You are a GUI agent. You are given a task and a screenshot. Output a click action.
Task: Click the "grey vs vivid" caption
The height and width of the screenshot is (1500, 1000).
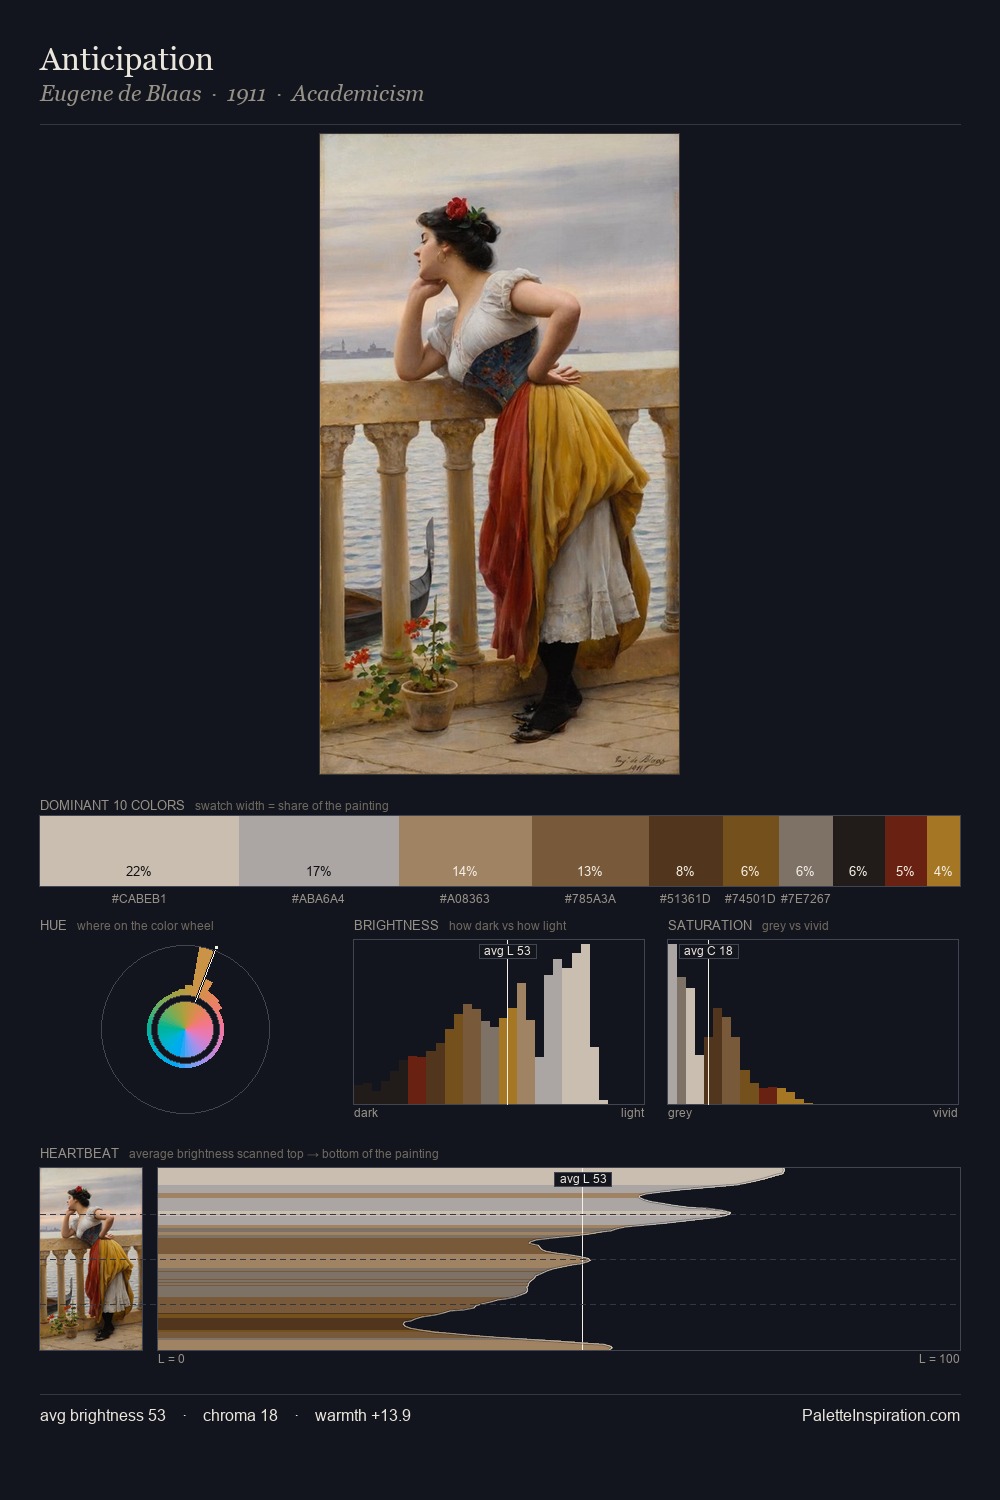tap(795, 926)
